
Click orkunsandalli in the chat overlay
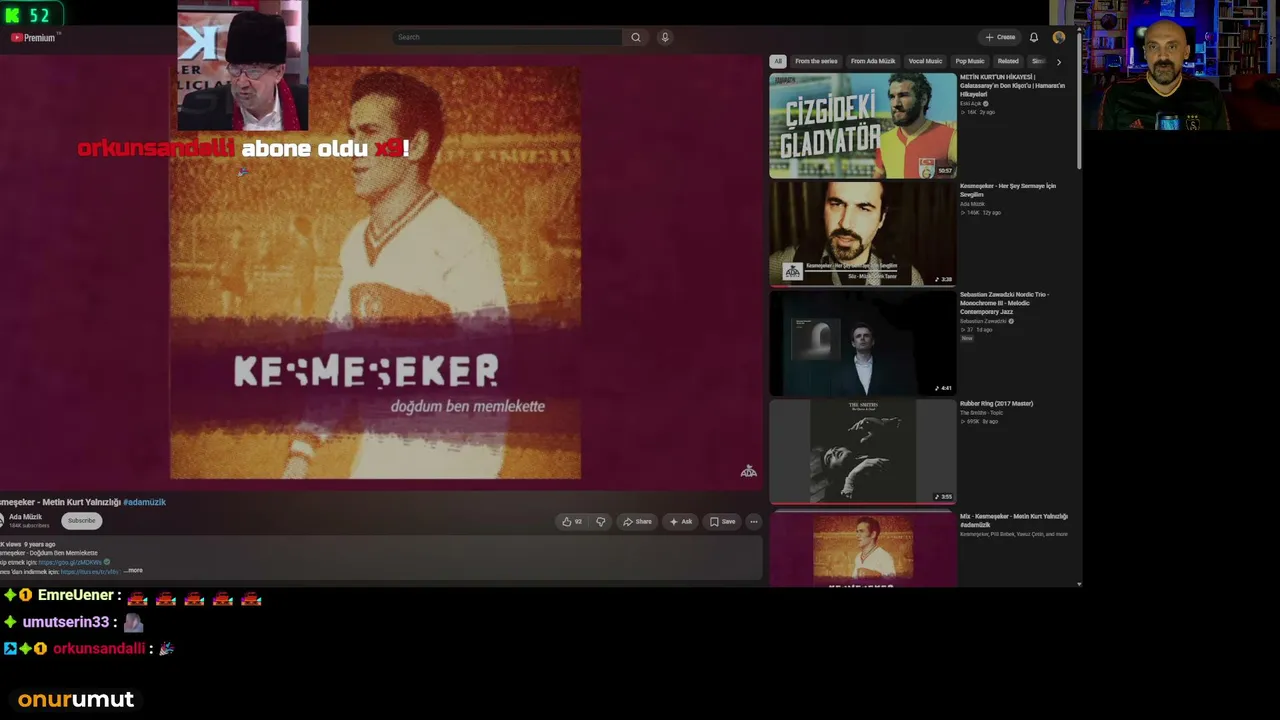pyautogui.click(x=99, y=649)
